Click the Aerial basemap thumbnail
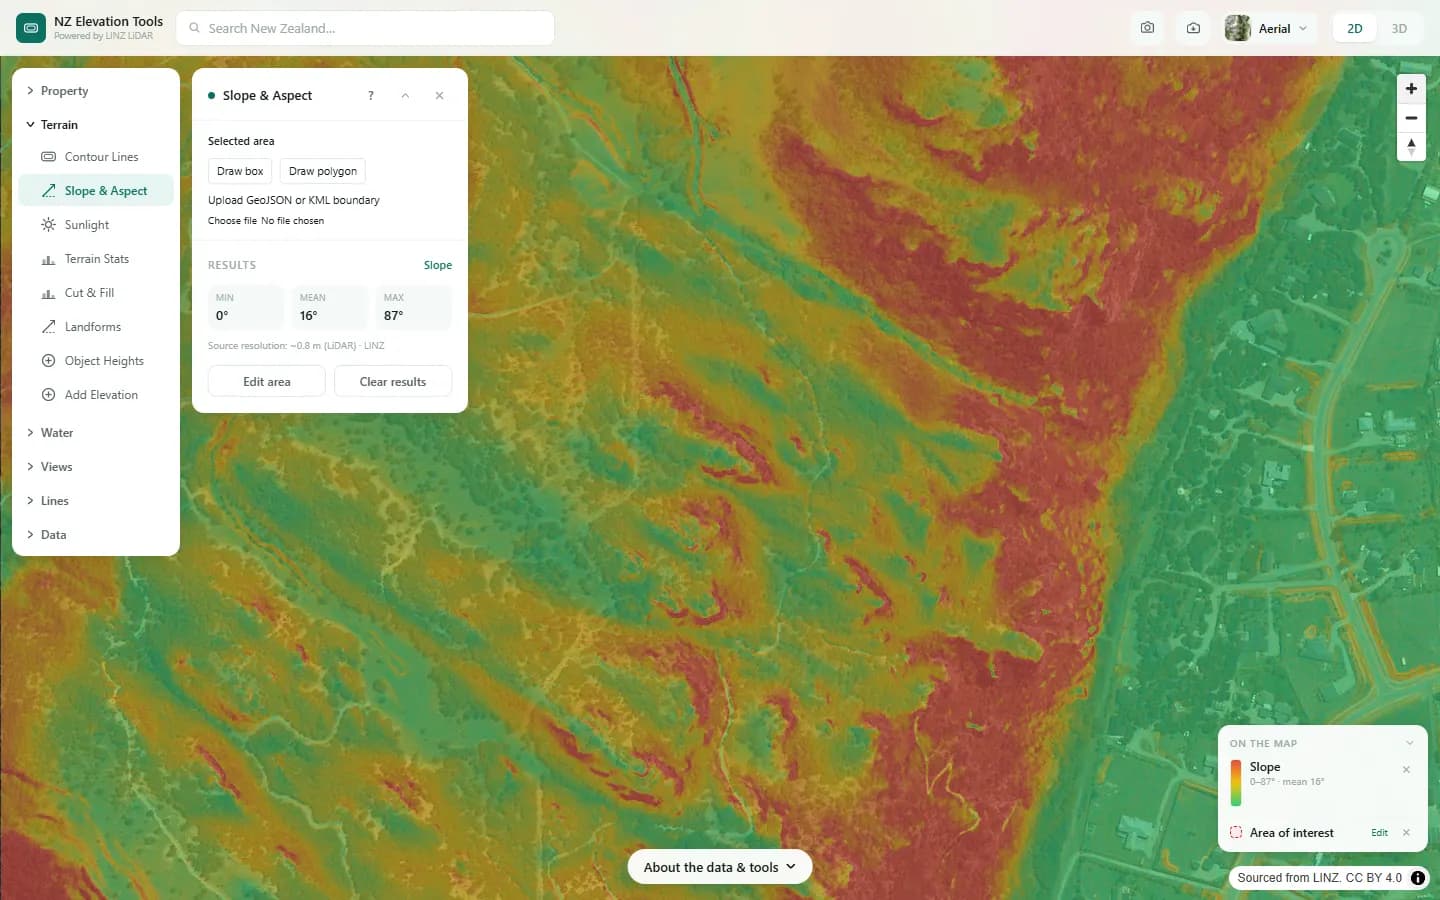The width and height of the screenshot is (1440, 900). coord(1238,28)
